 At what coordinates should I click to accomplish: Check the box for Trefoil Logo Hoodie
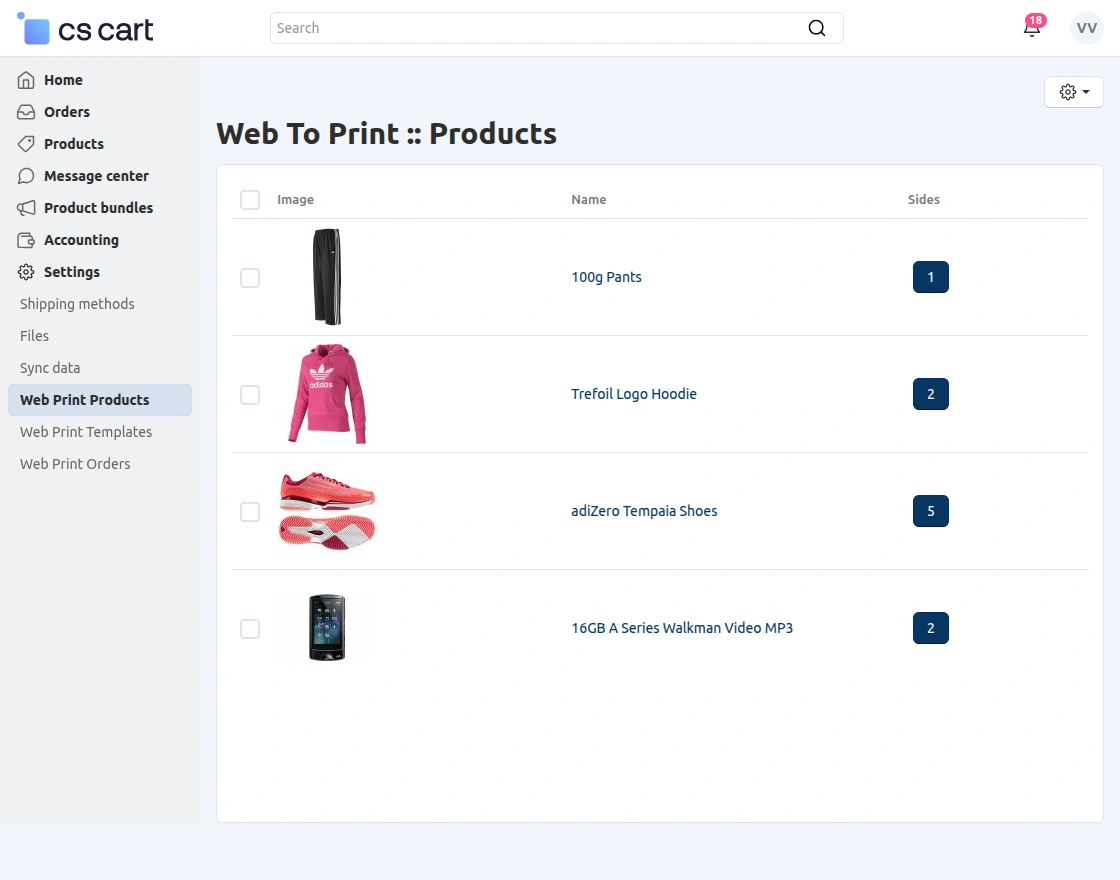250,394
